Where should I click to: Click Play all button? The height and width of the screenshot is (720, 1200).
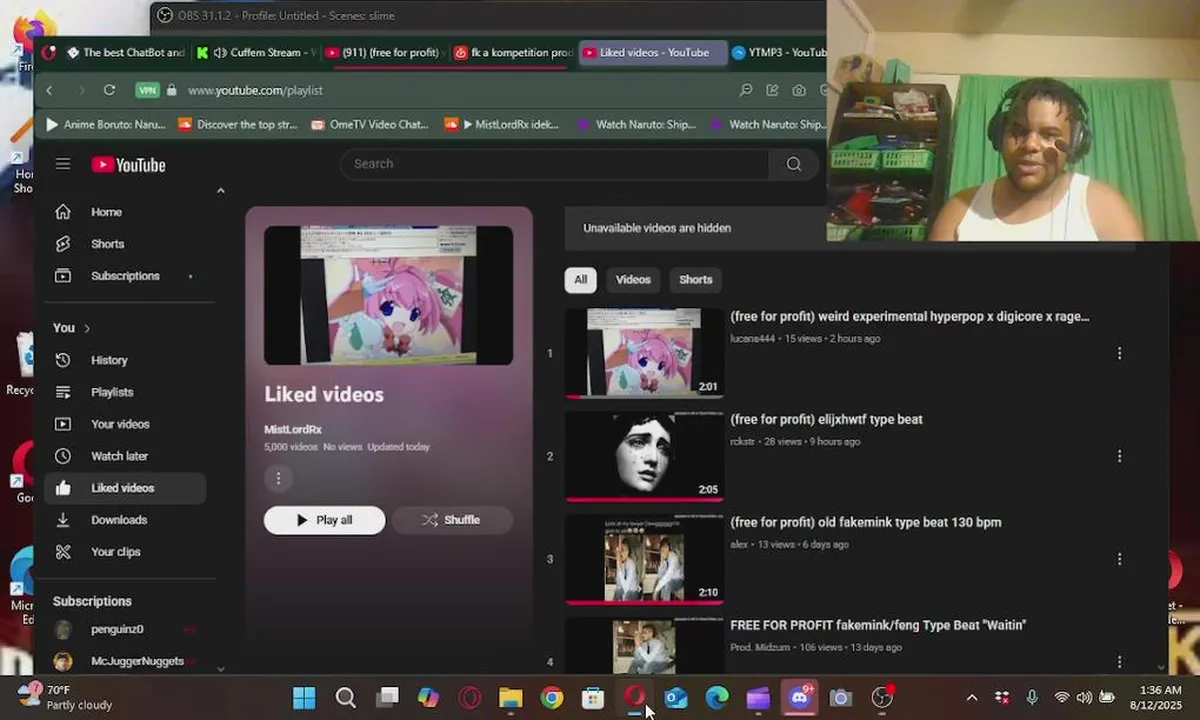tap(324, 520)
